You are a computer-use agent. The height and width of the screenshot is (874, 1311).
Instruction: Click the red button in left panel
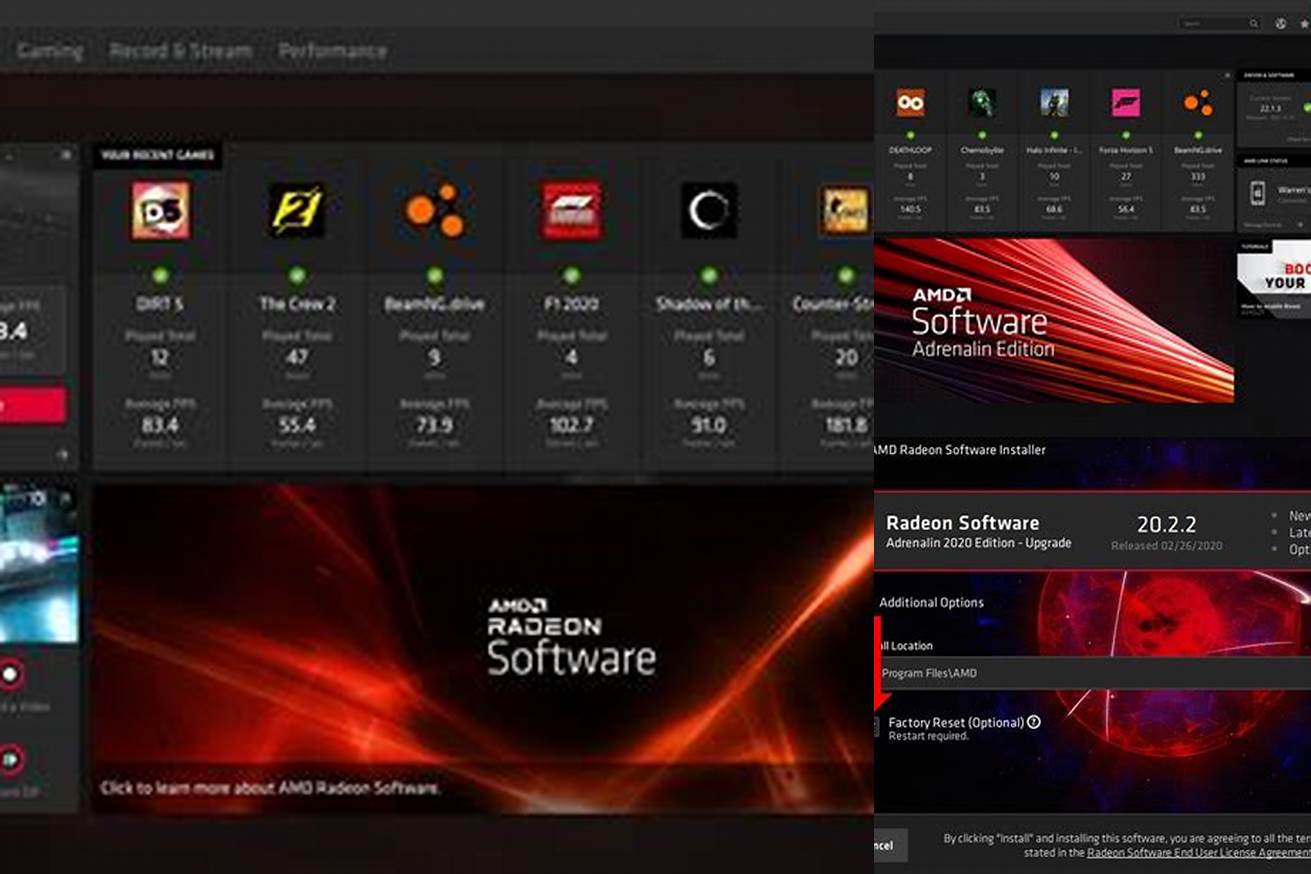(x=33, y=405)
